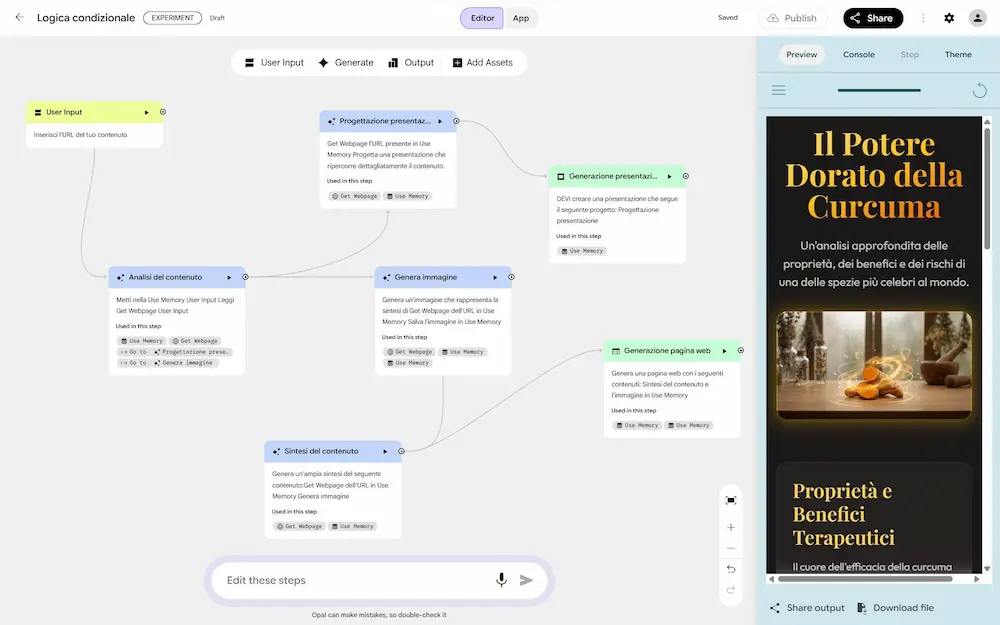Image resolution: width=1000 pixels, height=625 pixels.
Task: Click Add Assets in toolbar
Action: pos(483,62)
